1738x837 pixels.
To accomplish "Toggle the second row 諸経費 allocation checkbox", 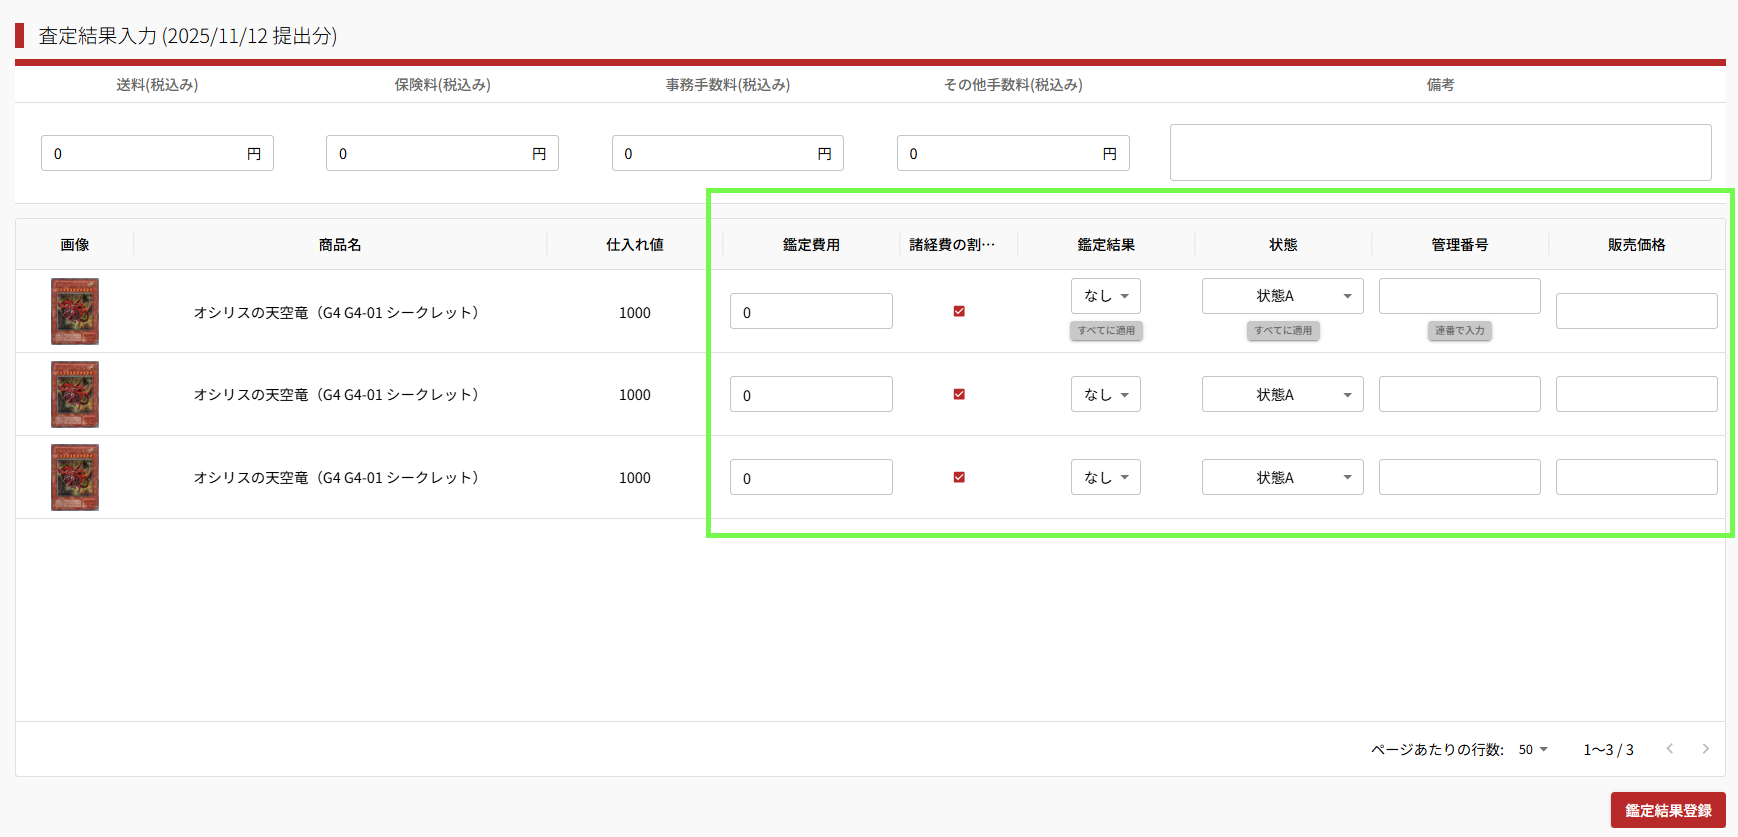I will pos(959,394).
